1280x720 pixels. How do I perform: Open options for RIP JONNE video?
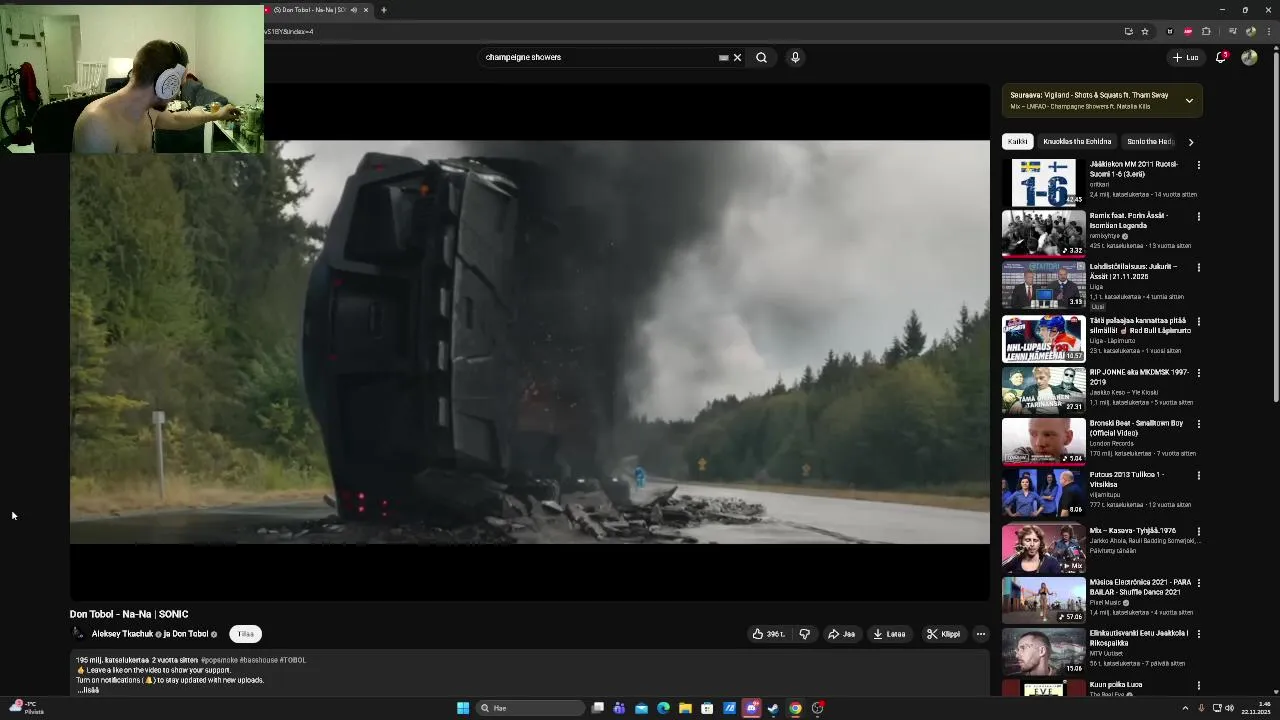(x=1198, y=373)
